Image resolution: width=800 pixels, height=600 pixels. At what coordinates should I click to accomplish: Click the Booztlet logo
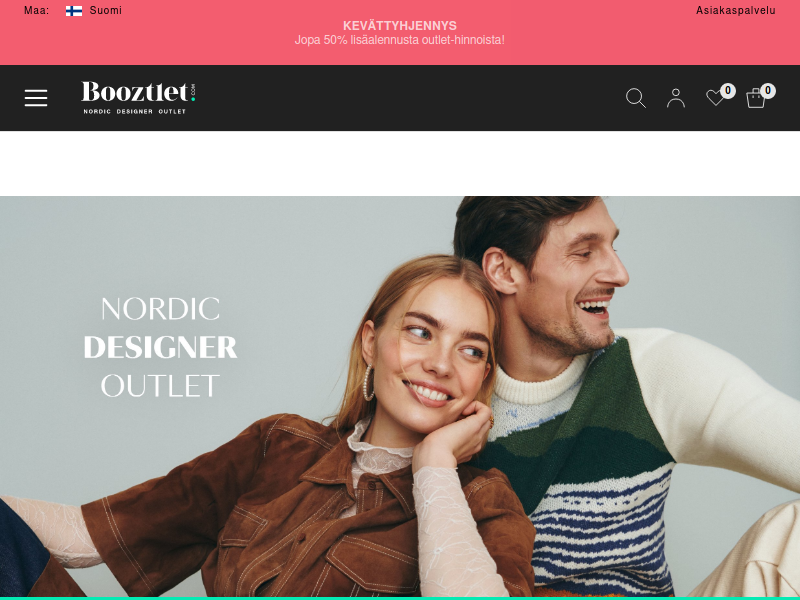[x=138, y=97]
